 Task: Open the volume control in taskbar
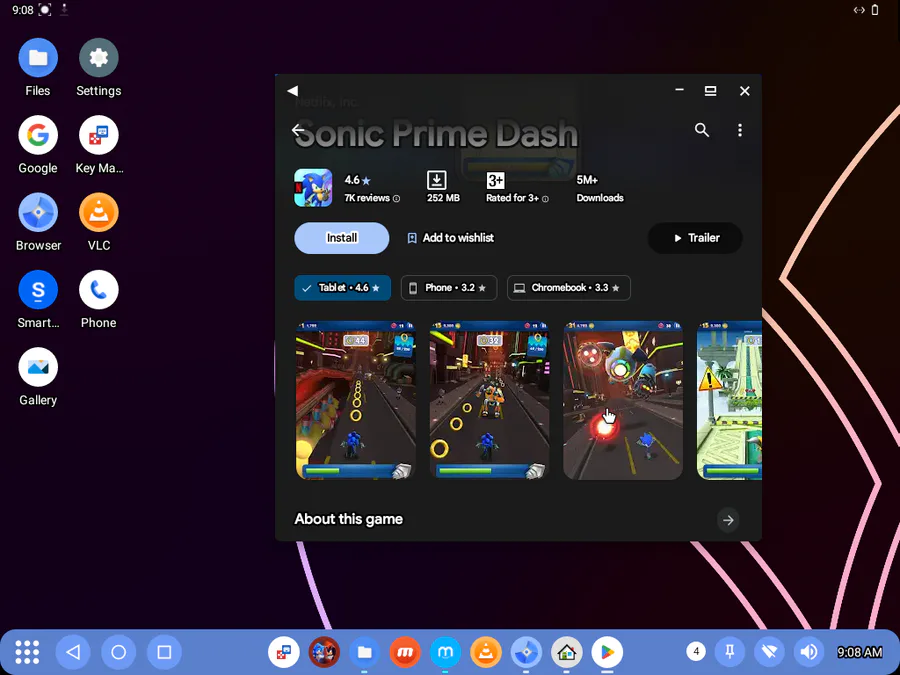click(x=809, y=651)
